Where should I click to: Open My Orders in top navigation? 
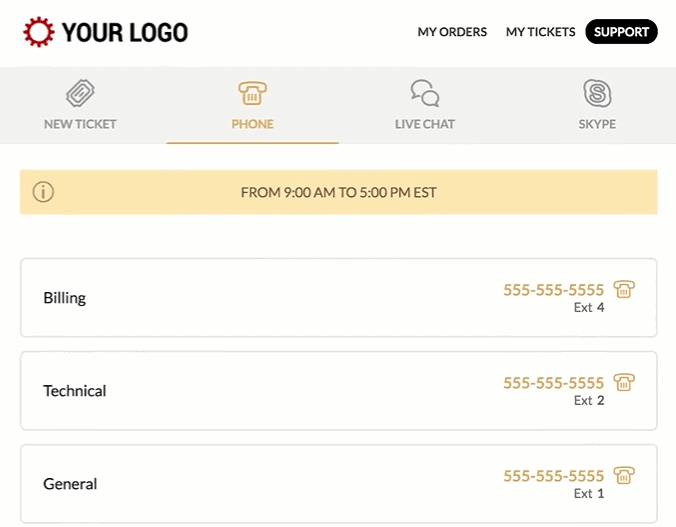pyautogui.click(x=452, y=32)
